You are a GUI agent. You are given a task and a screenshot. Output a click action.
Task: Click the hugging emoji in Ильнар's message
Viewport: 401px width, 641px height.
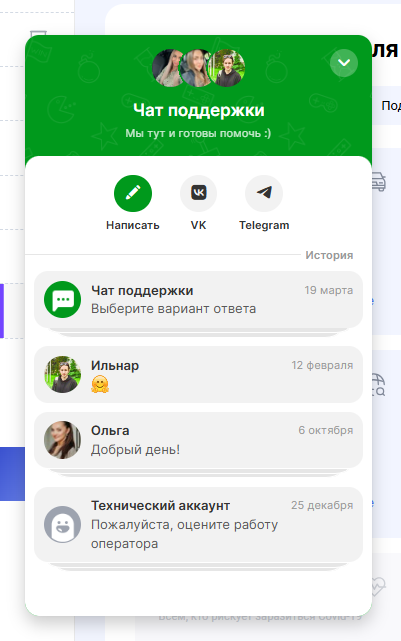pyautogui.click(x=100, y=385)
